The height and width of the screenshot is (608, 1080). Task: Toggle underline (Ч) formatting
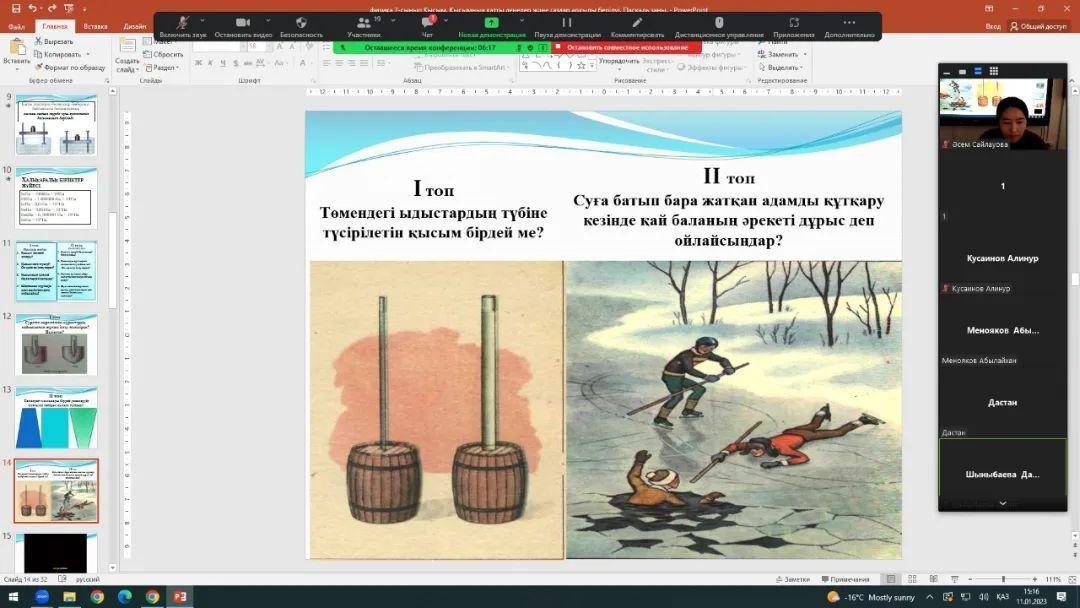[223, 63]
